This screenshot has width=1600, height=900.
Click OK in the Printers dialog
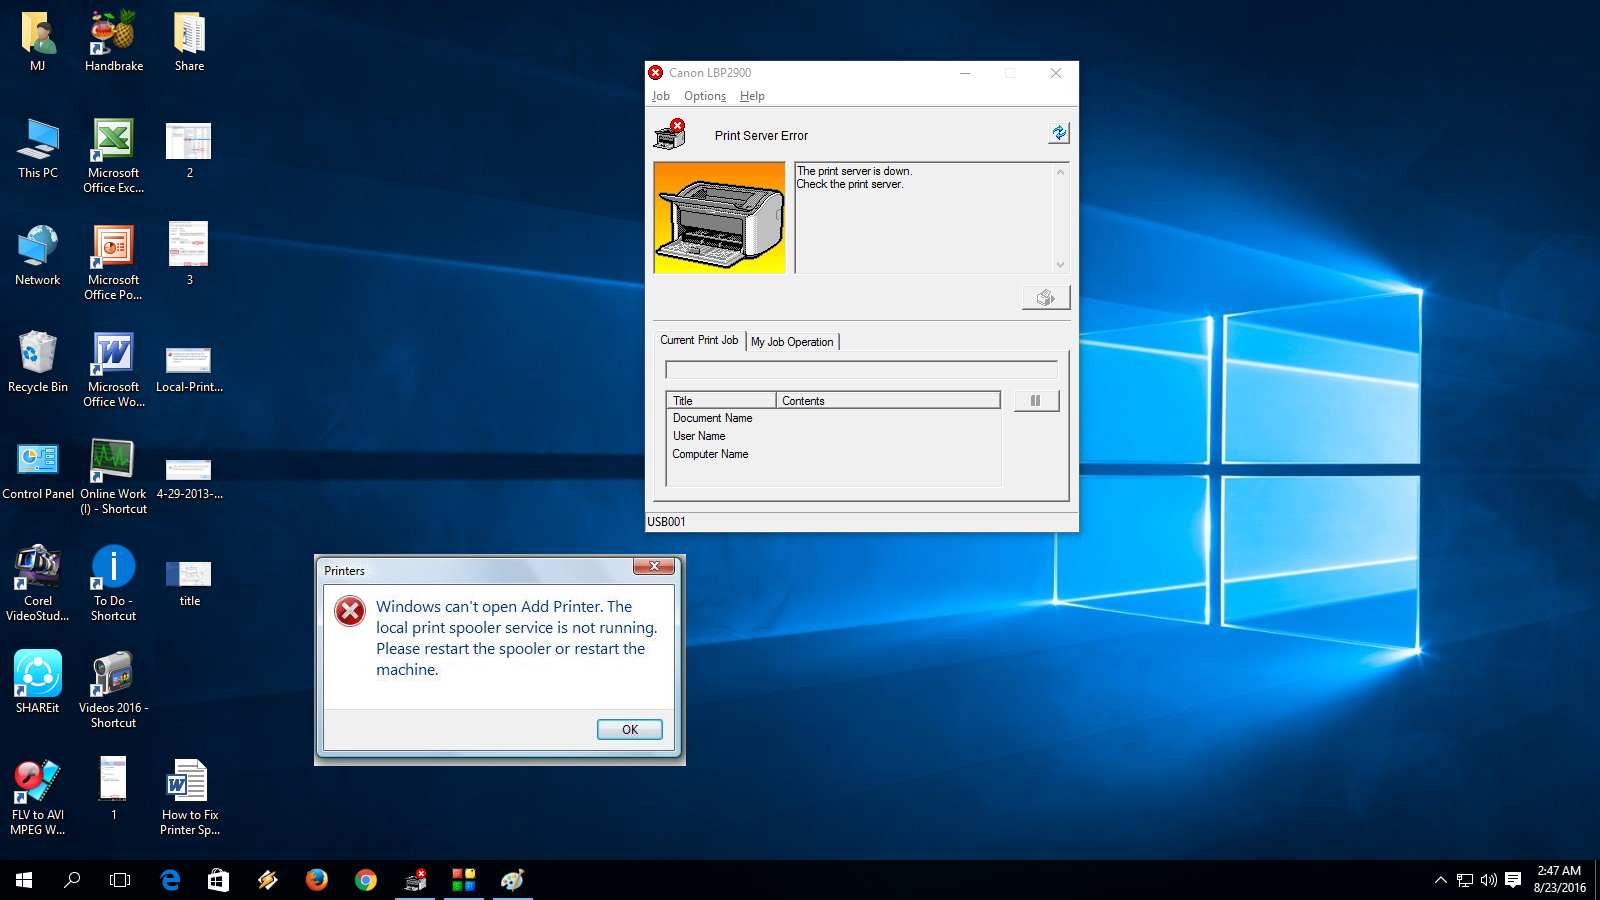pos(630,729)
